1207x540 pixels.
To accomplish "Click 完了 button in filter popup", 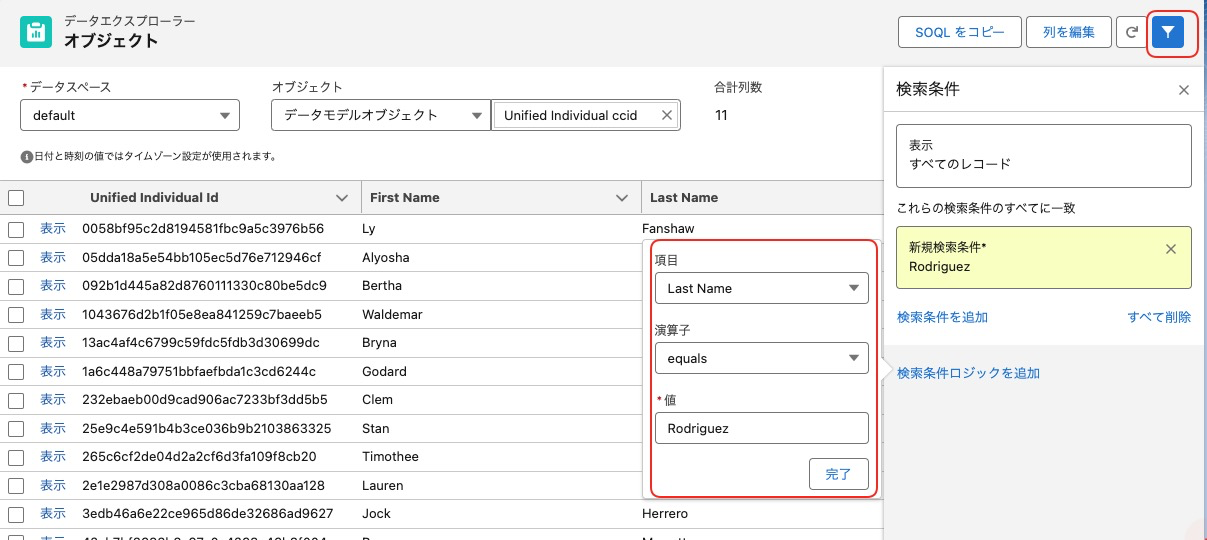I will pos(838,474).
